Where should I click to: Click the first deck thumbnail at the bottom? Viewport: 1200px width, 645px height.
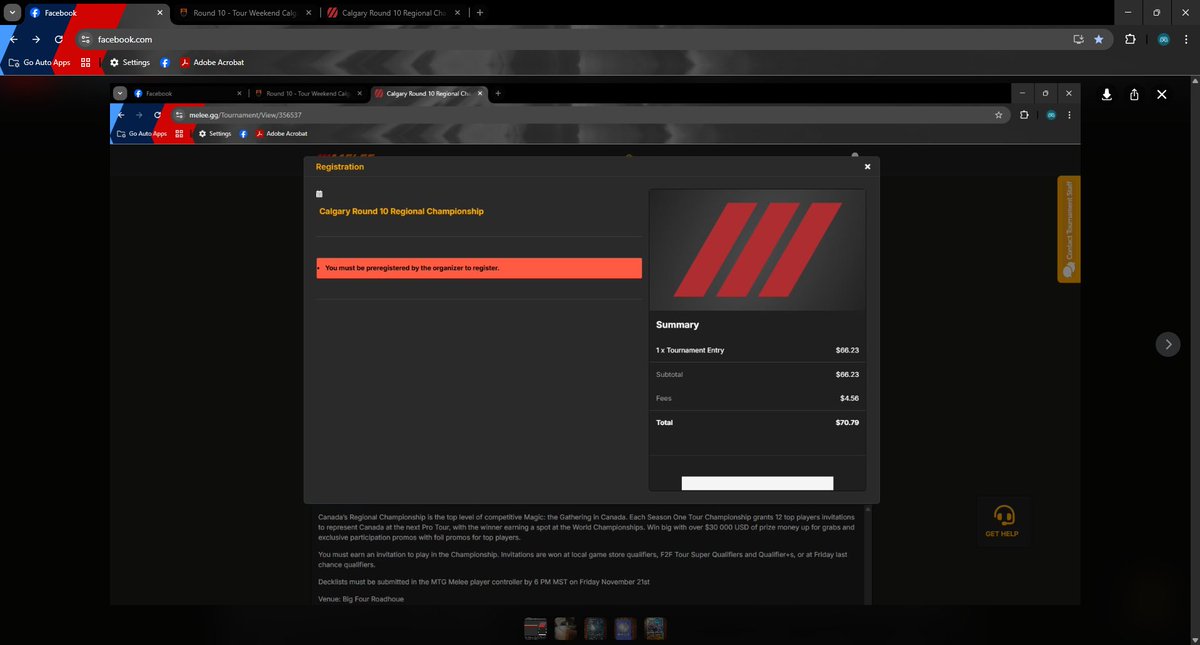tap(535, 627)
